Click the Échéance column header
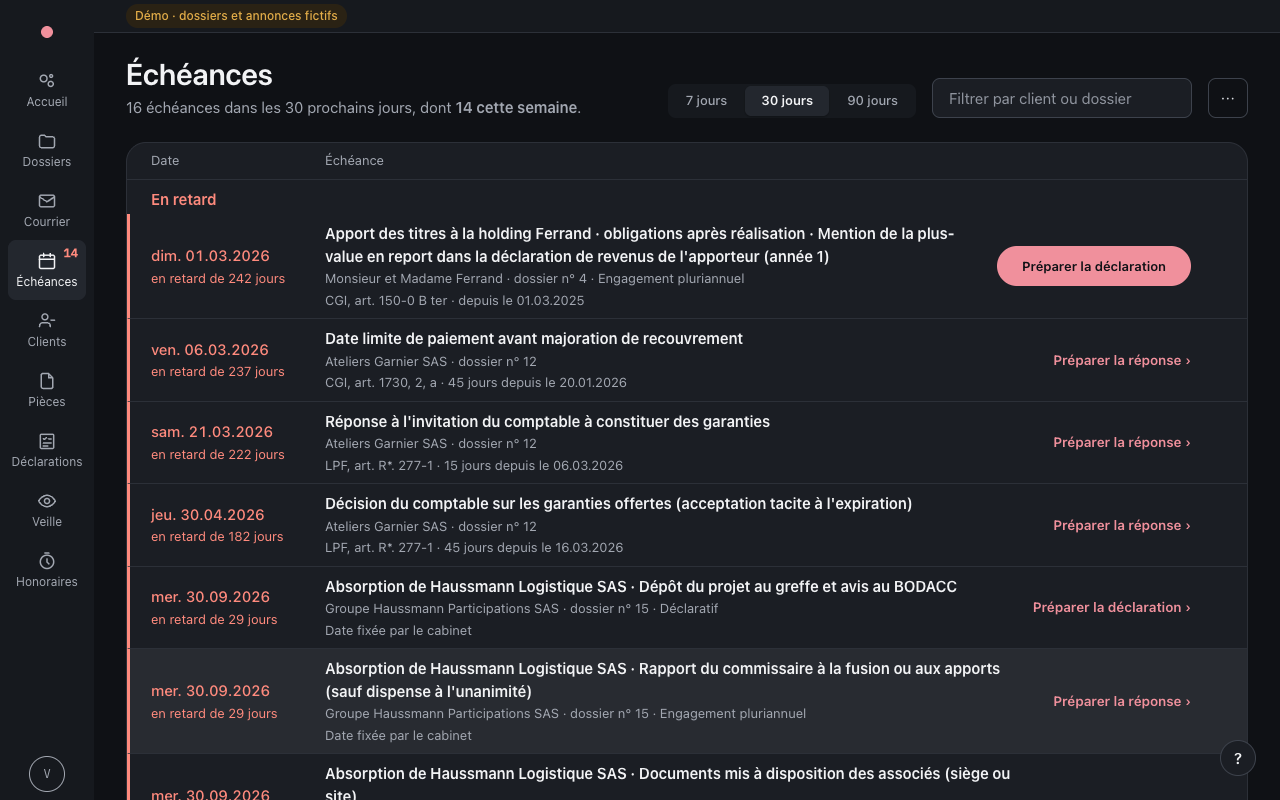Screen dimensions: 1280x800 [354, 160]
